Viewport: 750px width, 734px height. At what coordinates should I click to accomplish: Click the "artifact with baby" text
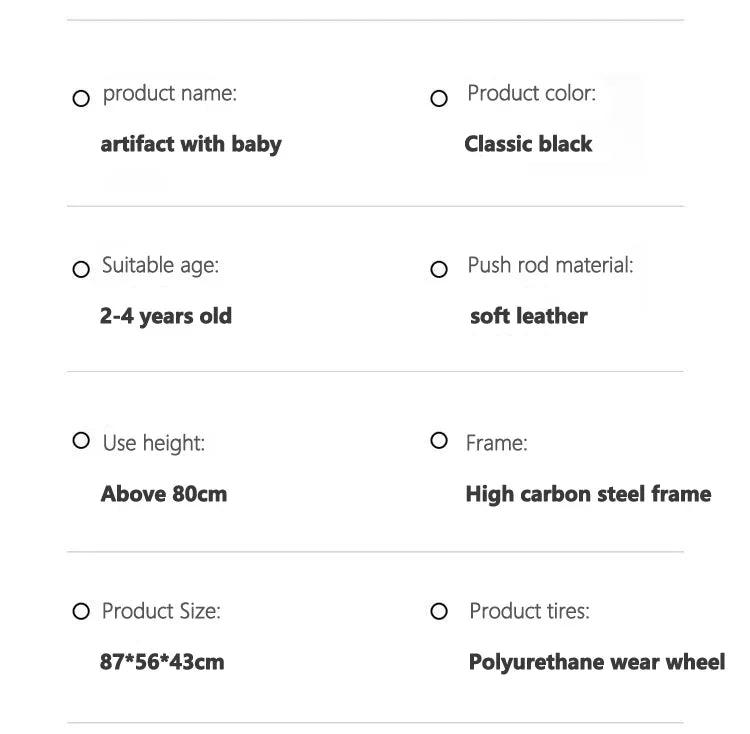click(x=191, y=144)
